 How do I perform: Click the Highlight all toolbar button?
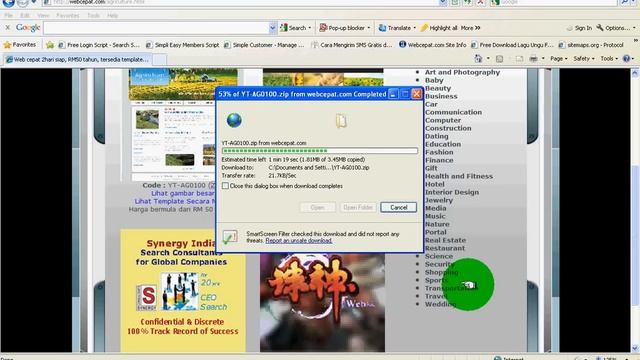(439, 28)
